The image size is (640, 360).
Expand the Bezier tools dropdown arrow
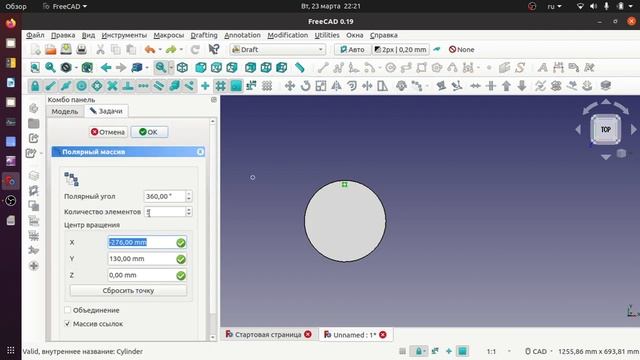click(479, 67)
